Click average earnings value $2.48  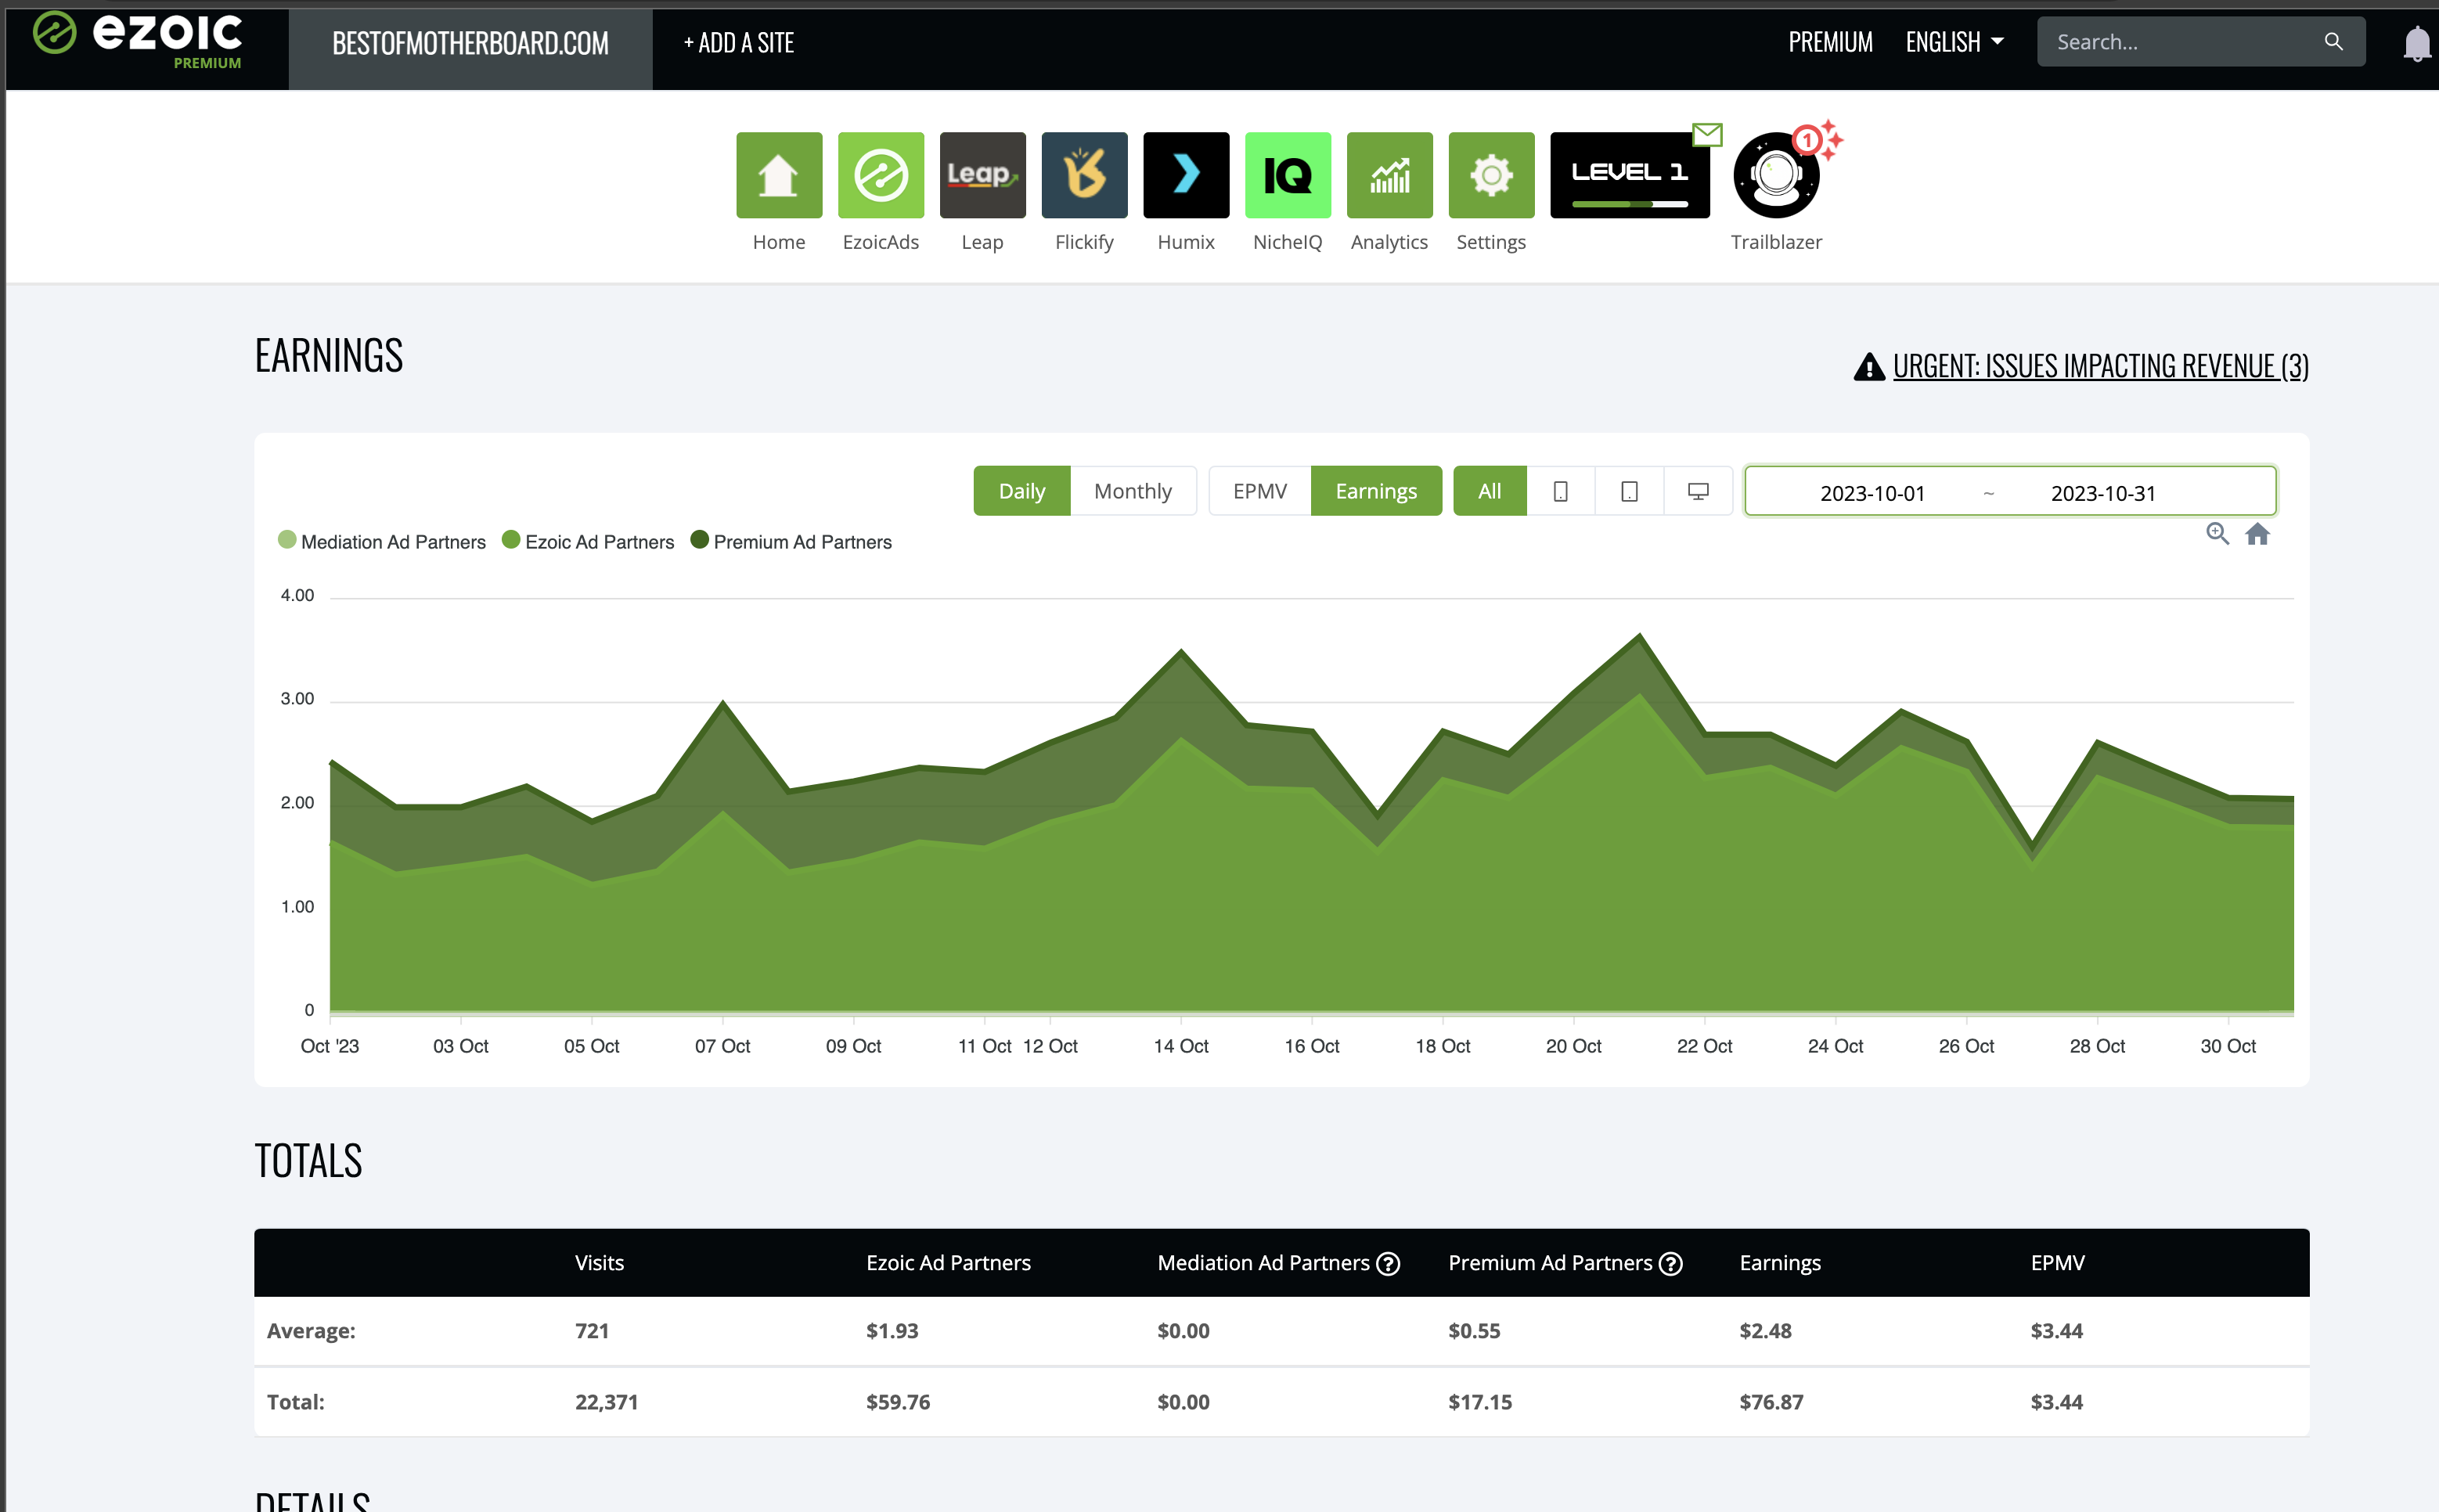pyautogui.click(x=1765, y=1331)
